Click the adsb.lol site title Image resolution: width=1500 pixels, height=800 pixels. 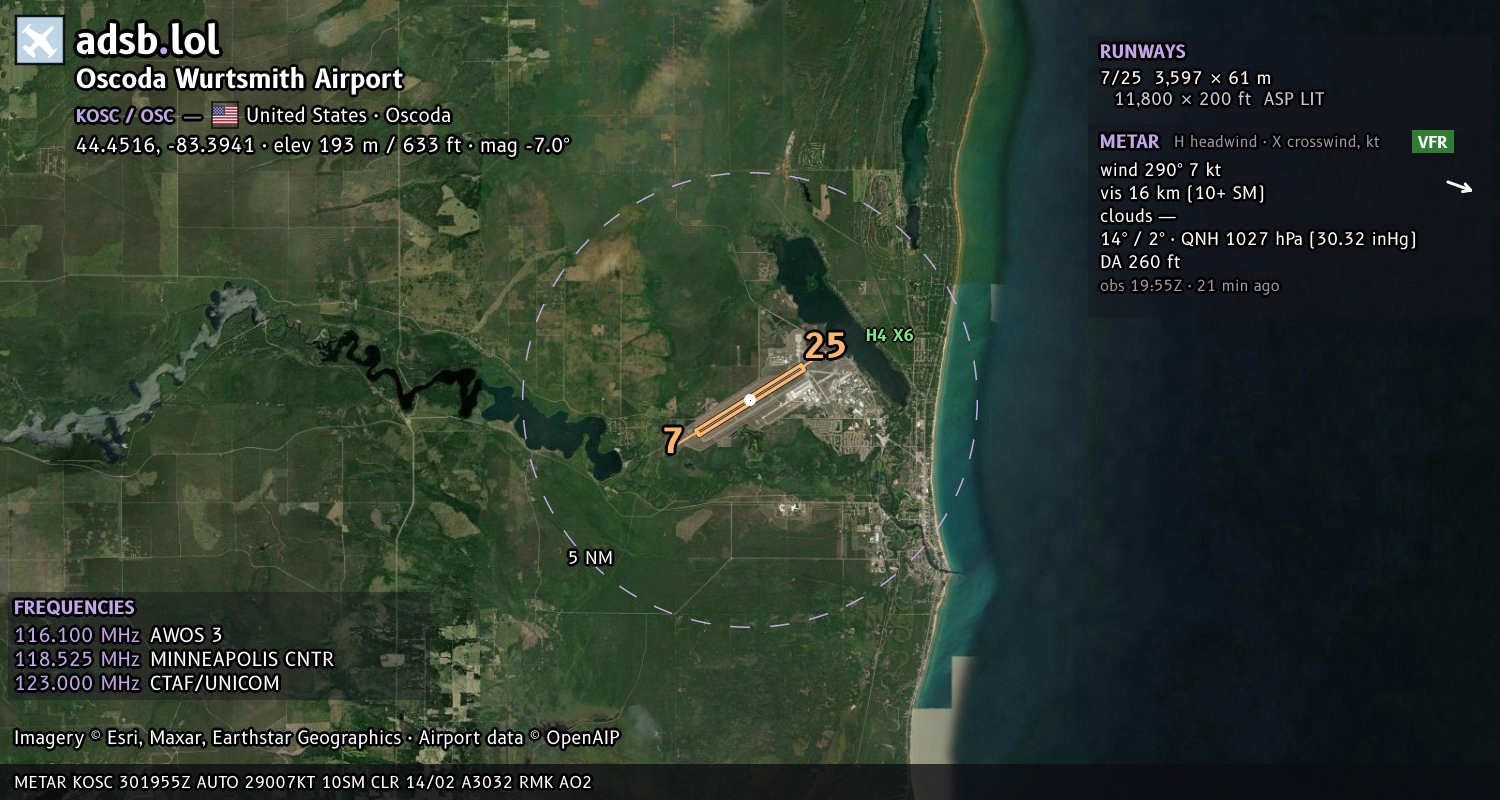point(148,41)
